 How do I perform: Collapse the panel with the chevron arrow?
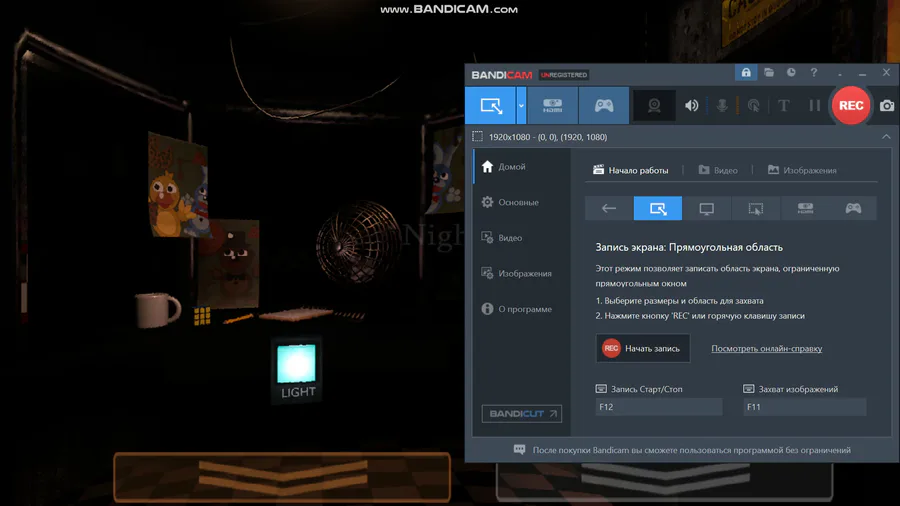pos(886,137)
